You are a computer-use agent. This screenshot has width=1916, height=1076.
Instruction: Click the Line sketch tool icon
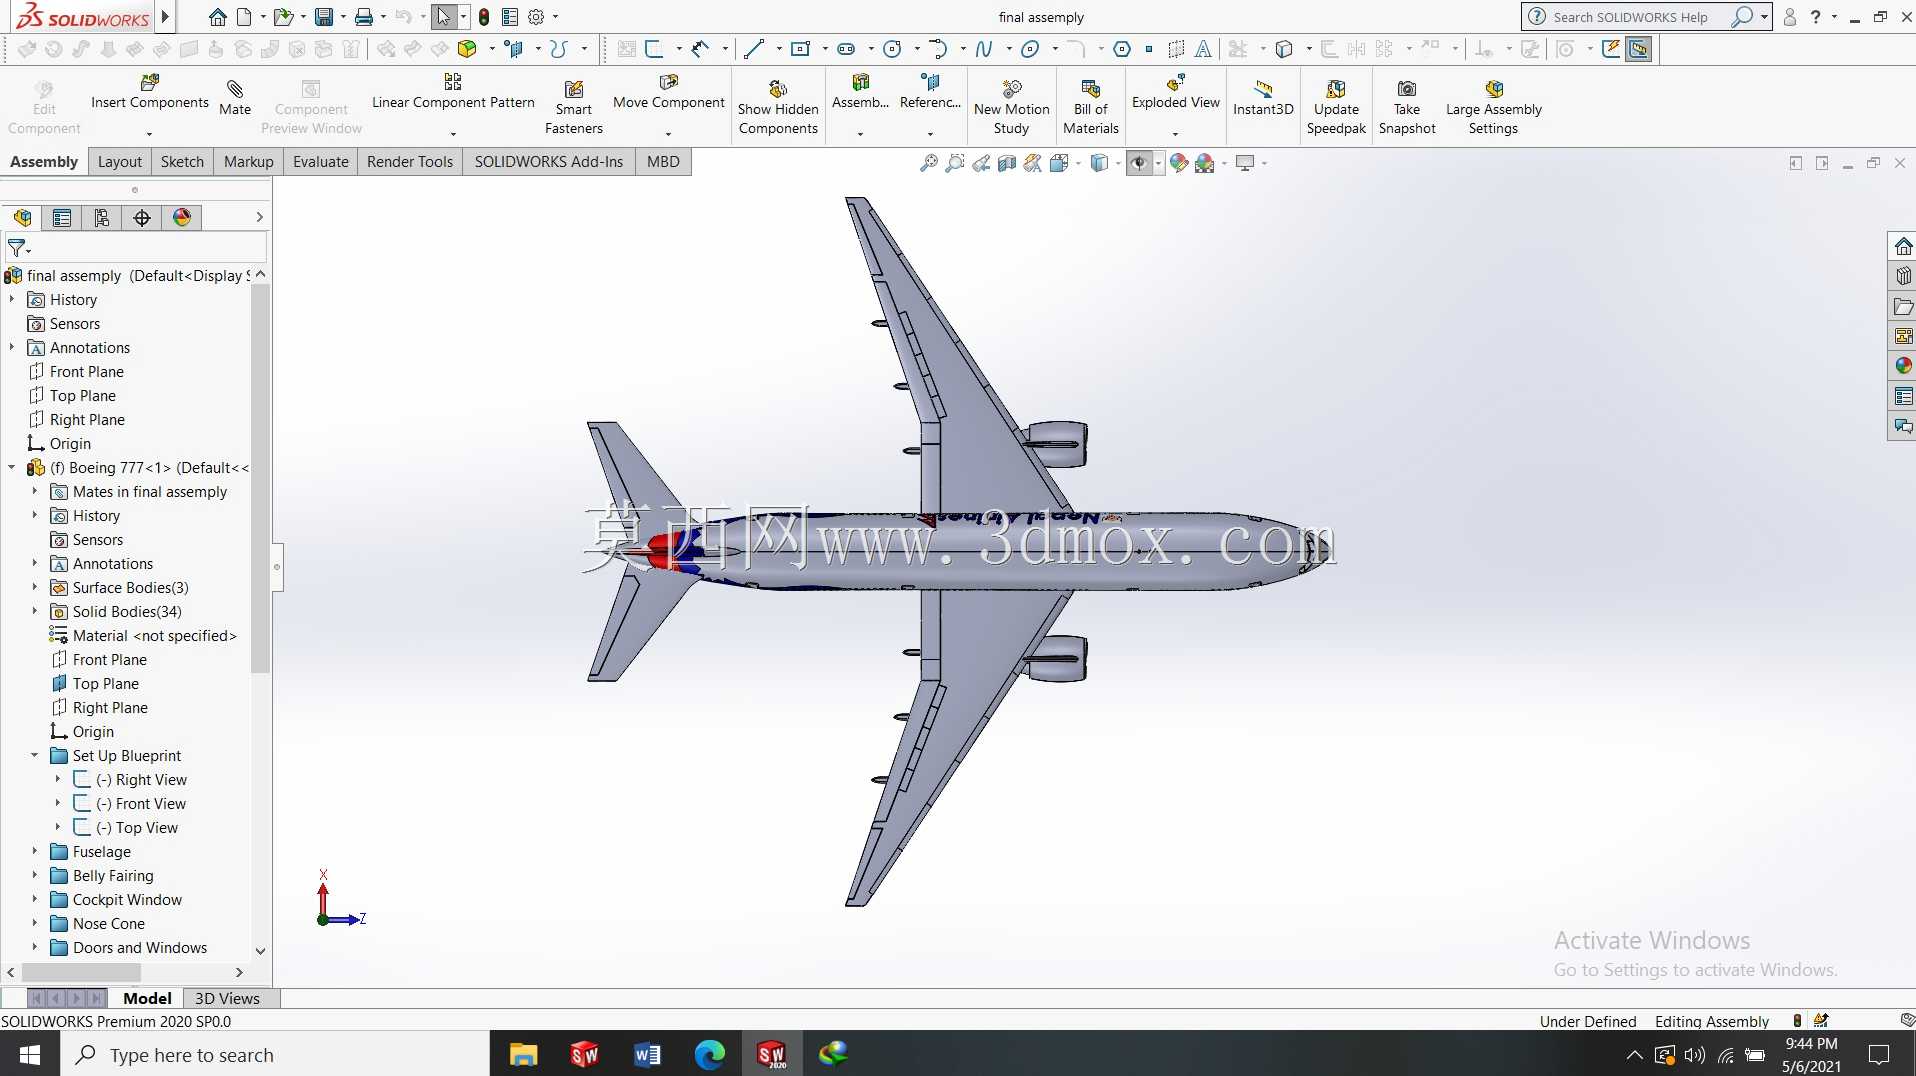pos(754,49)
